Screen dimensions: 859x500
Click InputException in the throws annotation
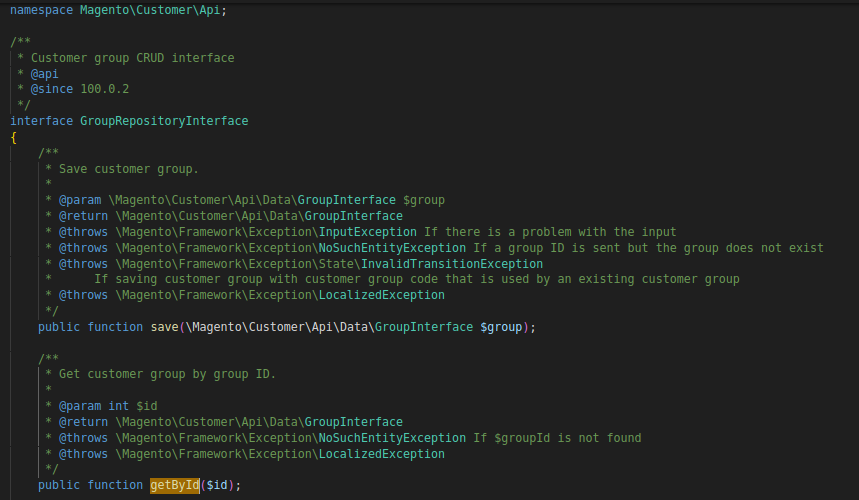[x=368, y=232]
